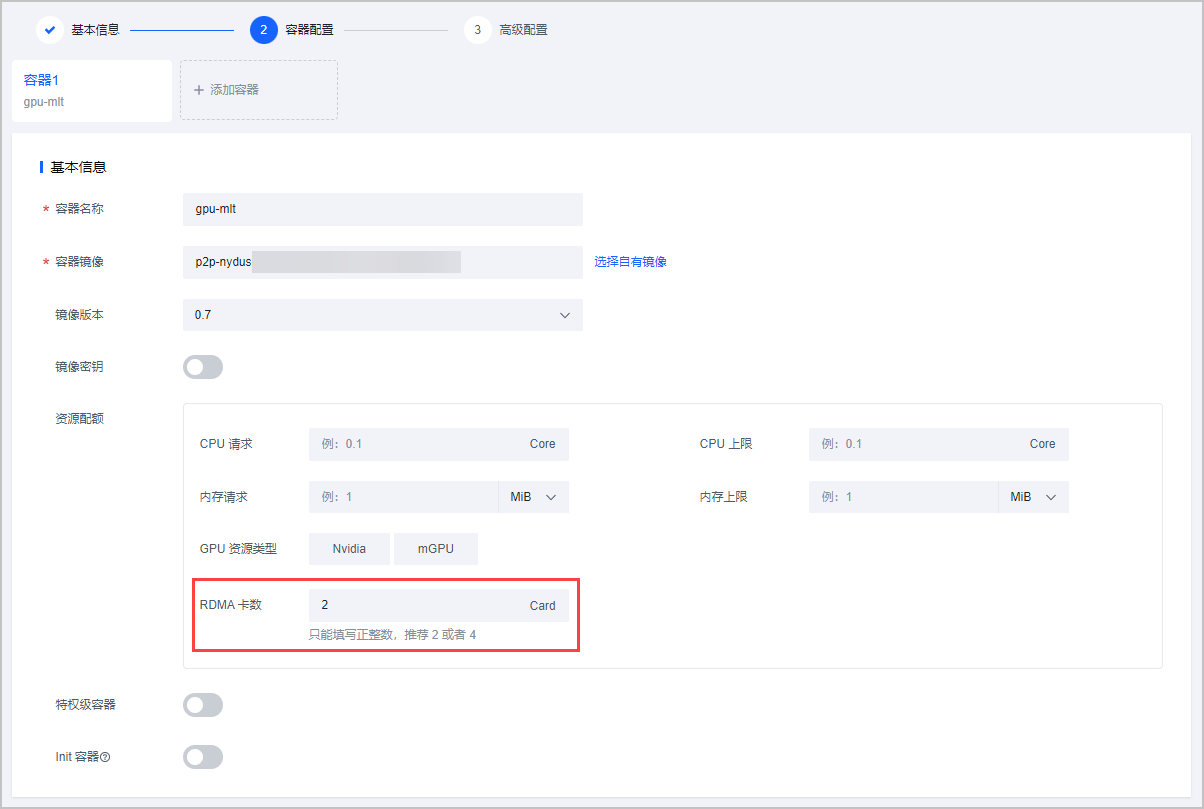Open the 内存请求 MiB unit dropdown

533,497
